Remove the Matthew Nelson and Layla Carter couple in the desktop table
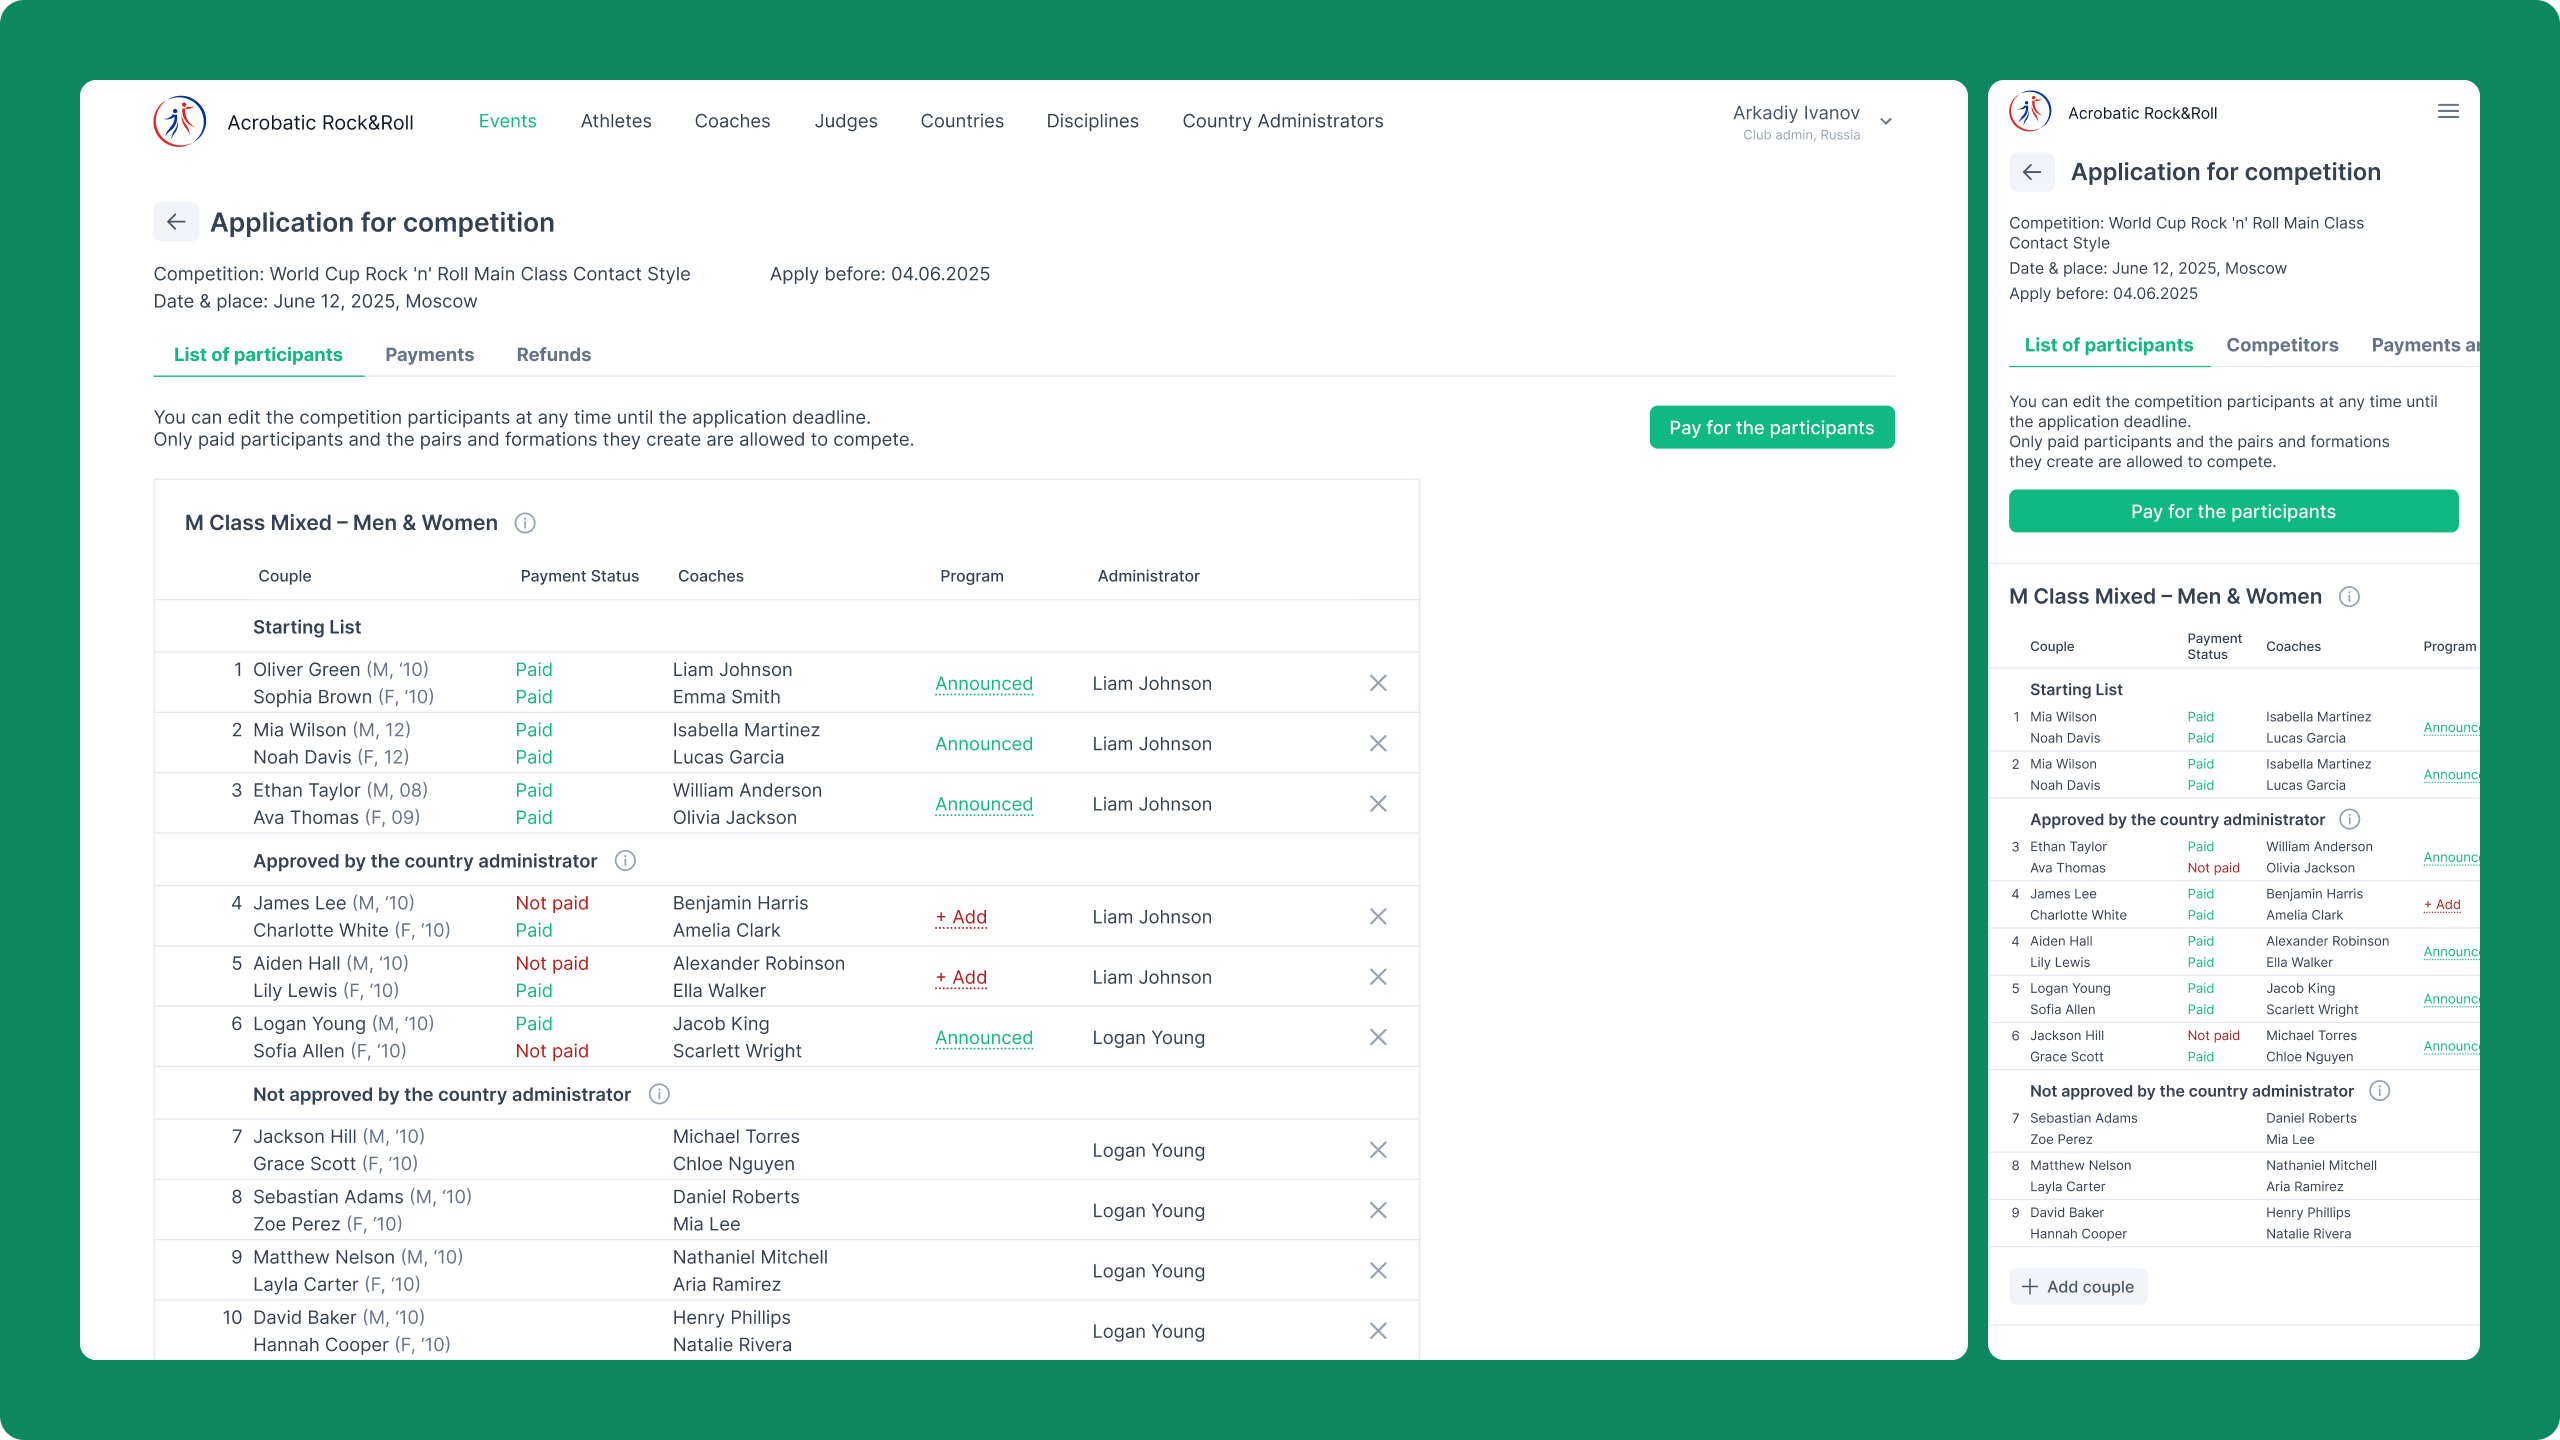 pos(1378,1271)
